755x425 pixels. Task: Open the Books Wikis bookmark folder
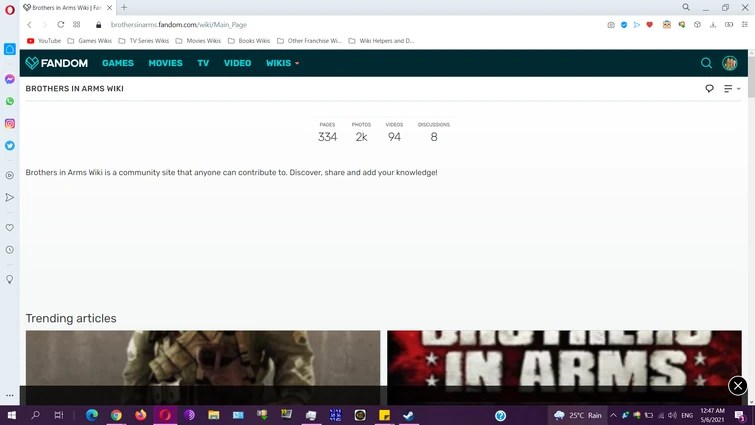click(x=249, y=41)
